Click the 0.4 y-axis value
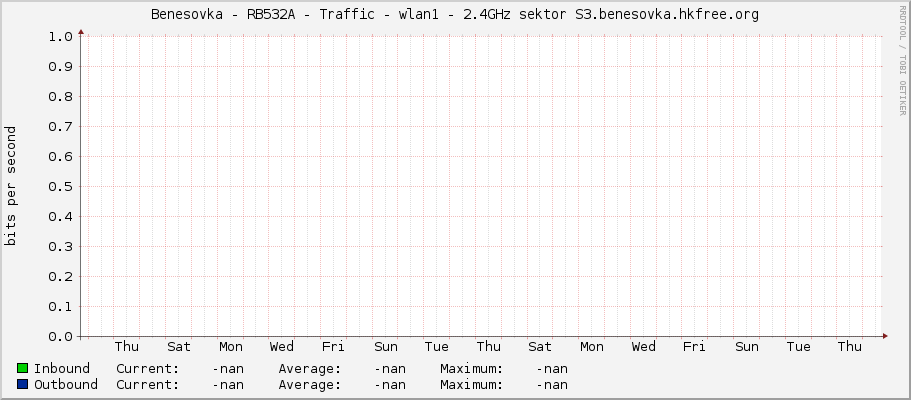The width and height of the screenshot is (911, 400). [60, 216]
